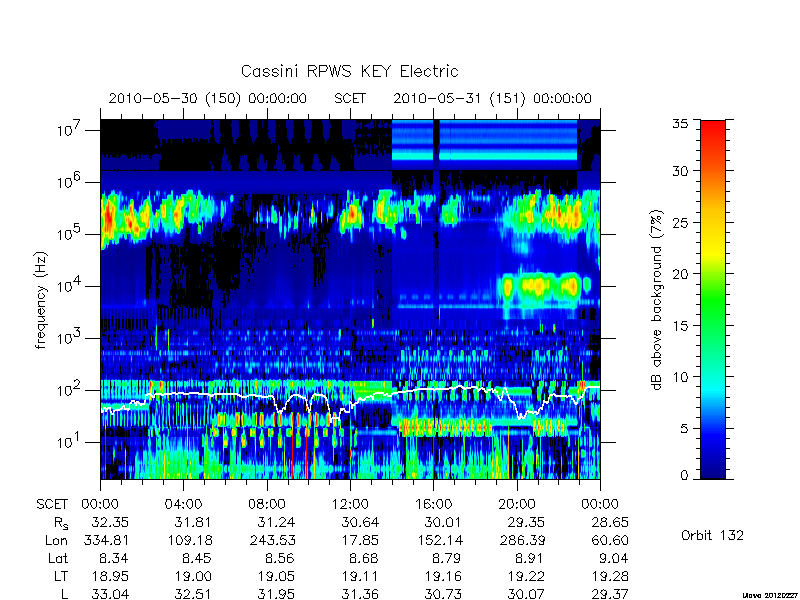
Task: Click the 'frequency (Hz)' axis label
Action: [41, 300]
